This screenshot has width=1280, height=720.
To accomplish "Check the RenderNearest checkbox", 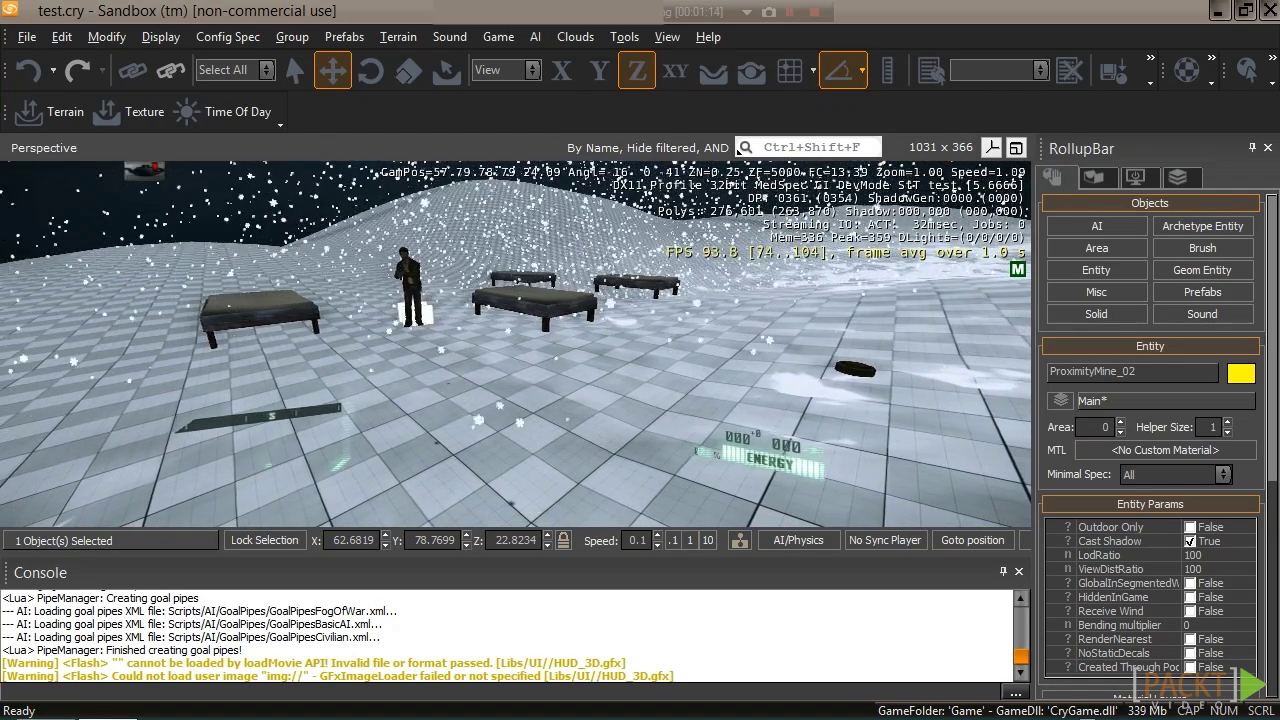I will tap(1190, 639).
